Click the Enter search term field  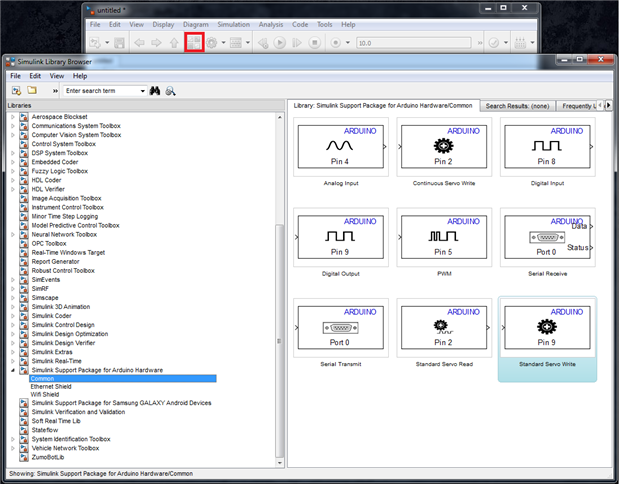click(100, 91)
